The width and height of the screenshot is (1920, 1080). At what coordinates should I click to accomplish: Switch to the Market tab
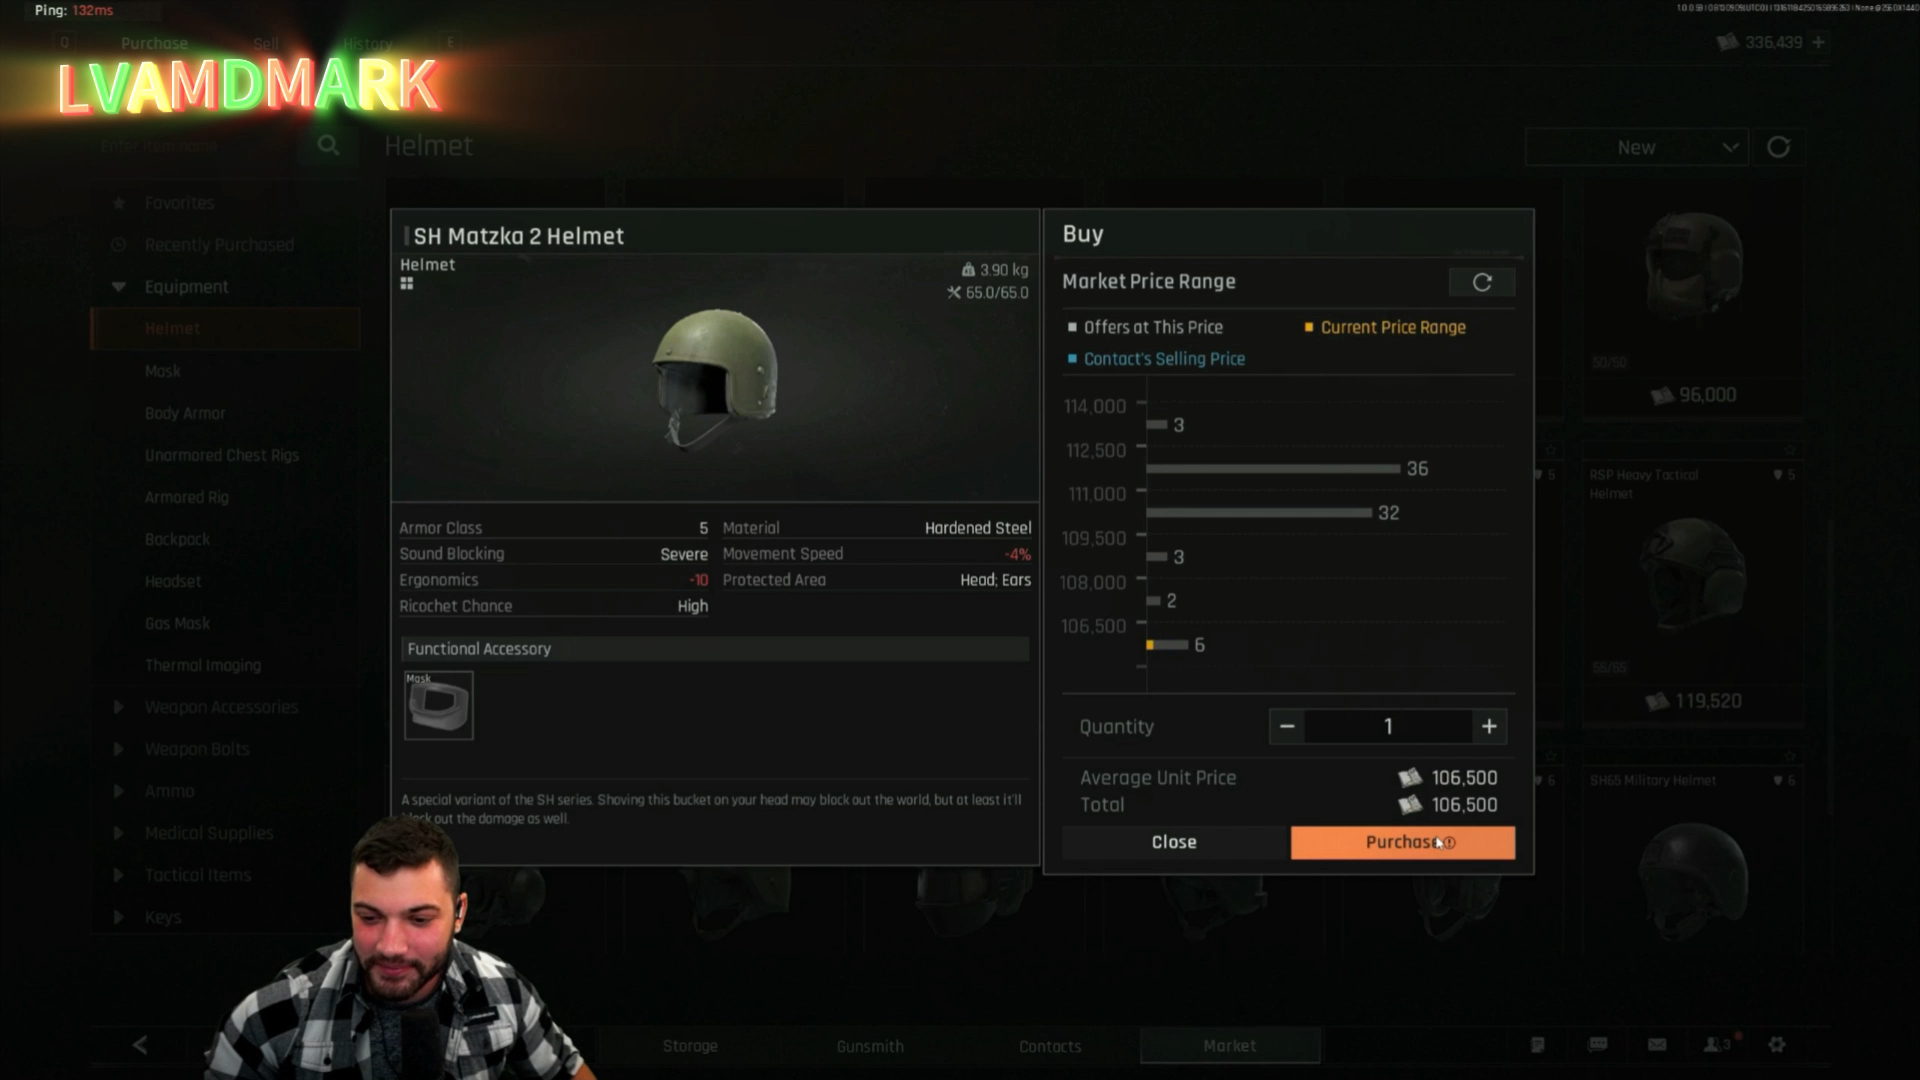[1229, 1046]
